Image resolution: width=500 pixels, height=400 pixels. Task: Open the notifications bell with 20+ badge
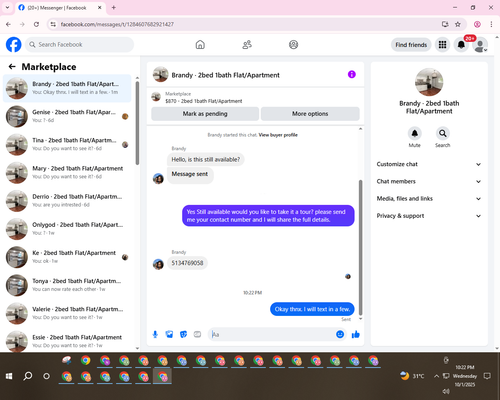pos(461,45)
